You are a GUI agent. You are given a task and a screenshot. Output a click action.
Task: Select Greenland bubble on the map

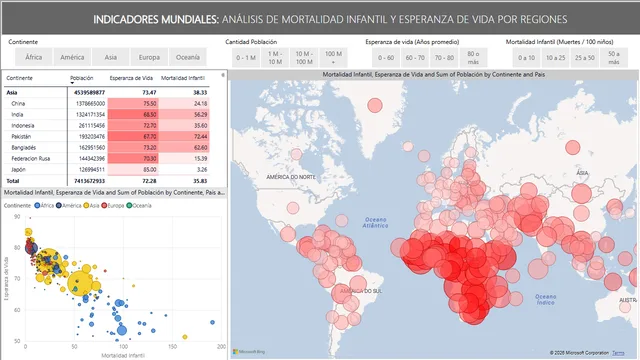tap(375, 106)
